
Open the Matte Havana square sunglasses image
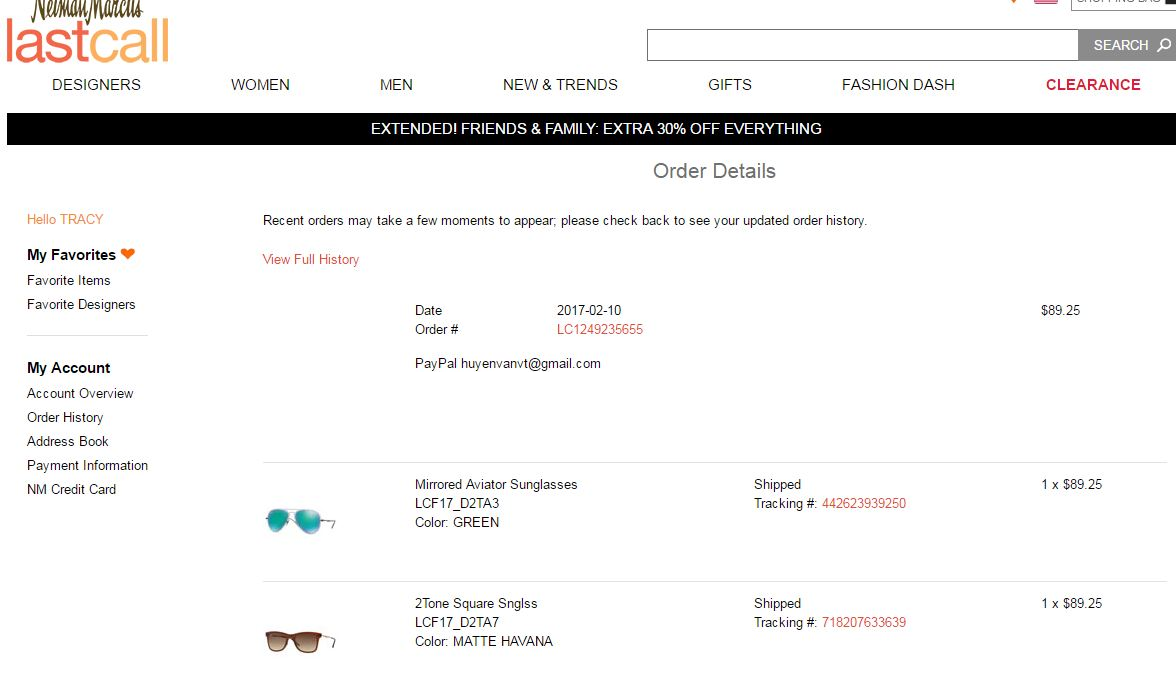point(299,639)
